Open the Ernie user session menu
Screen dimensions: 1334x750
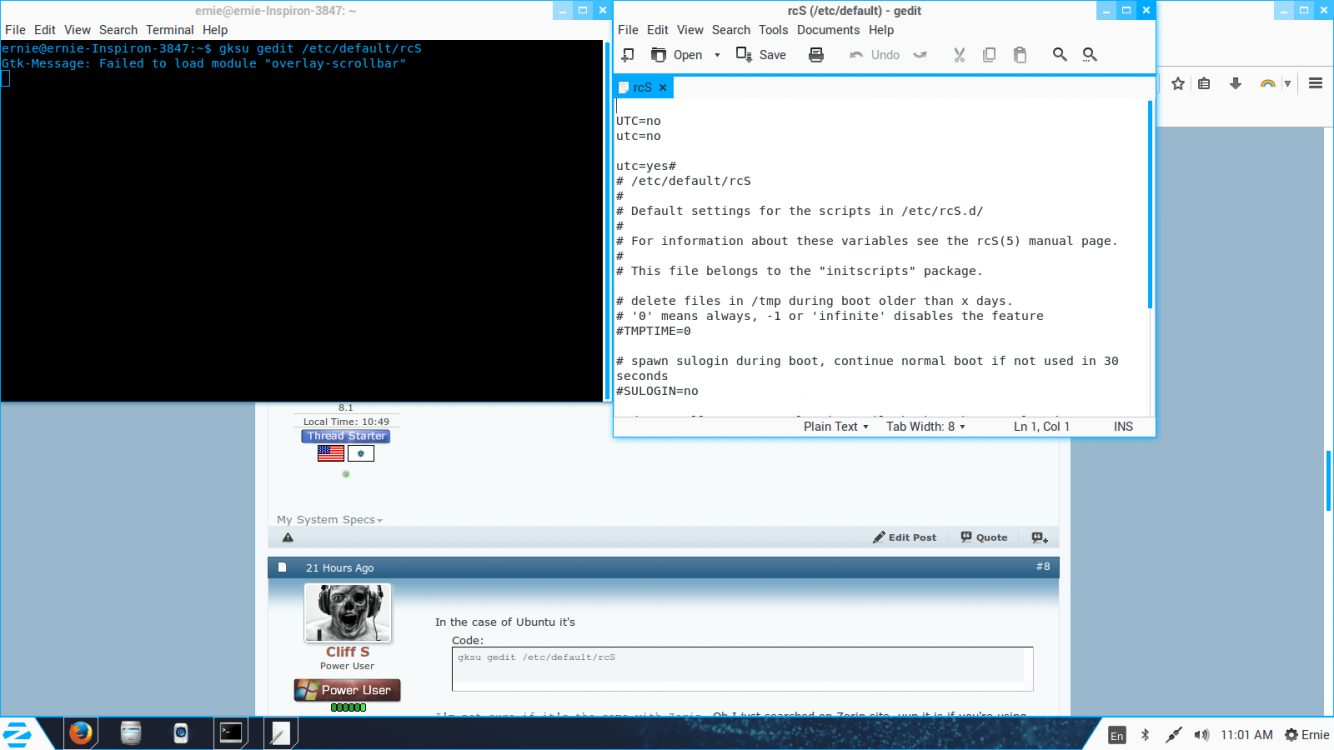click(x=1307, y=735)
